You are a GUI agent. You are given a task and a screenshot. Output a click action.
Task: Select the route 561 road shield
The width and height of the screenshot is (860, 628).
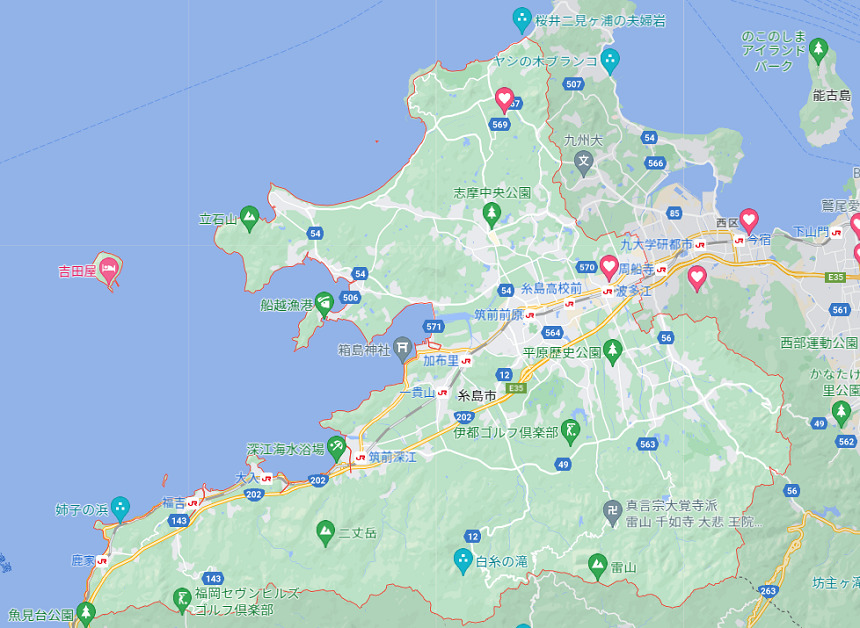(x=840, y=310)
